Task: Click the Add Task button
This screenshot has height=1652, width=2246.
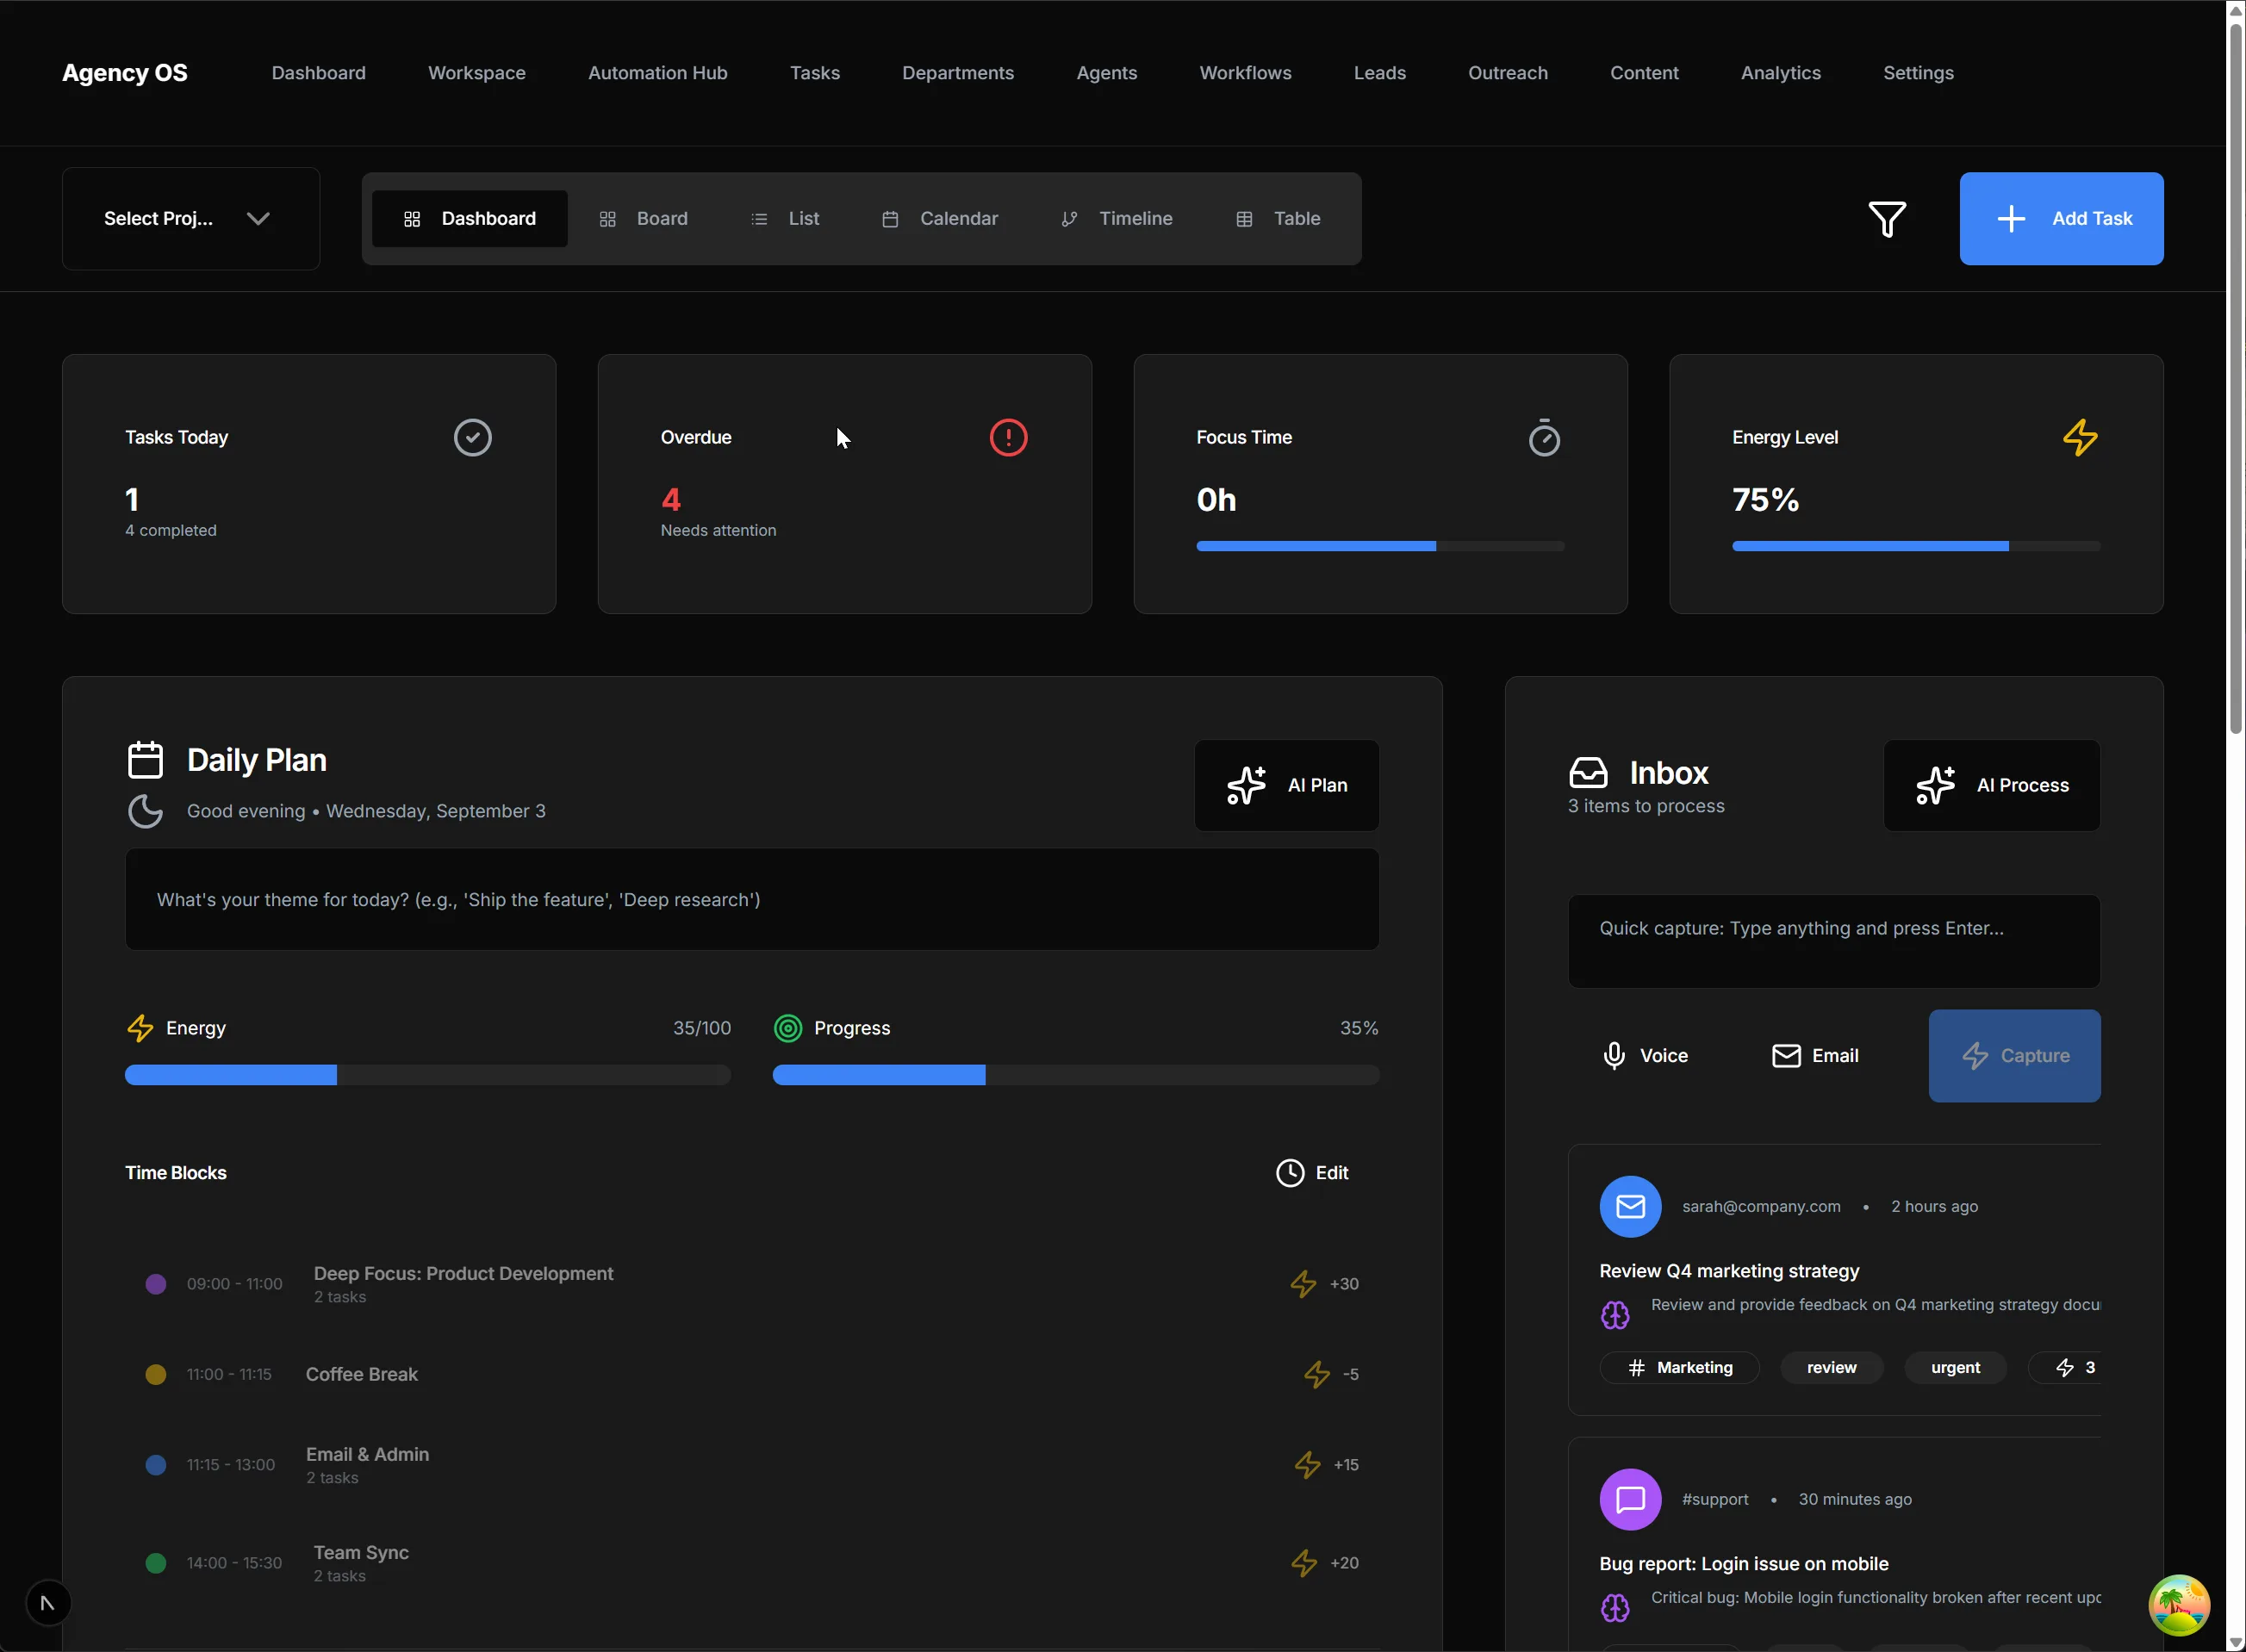Action: click(x=2061, y=219)
